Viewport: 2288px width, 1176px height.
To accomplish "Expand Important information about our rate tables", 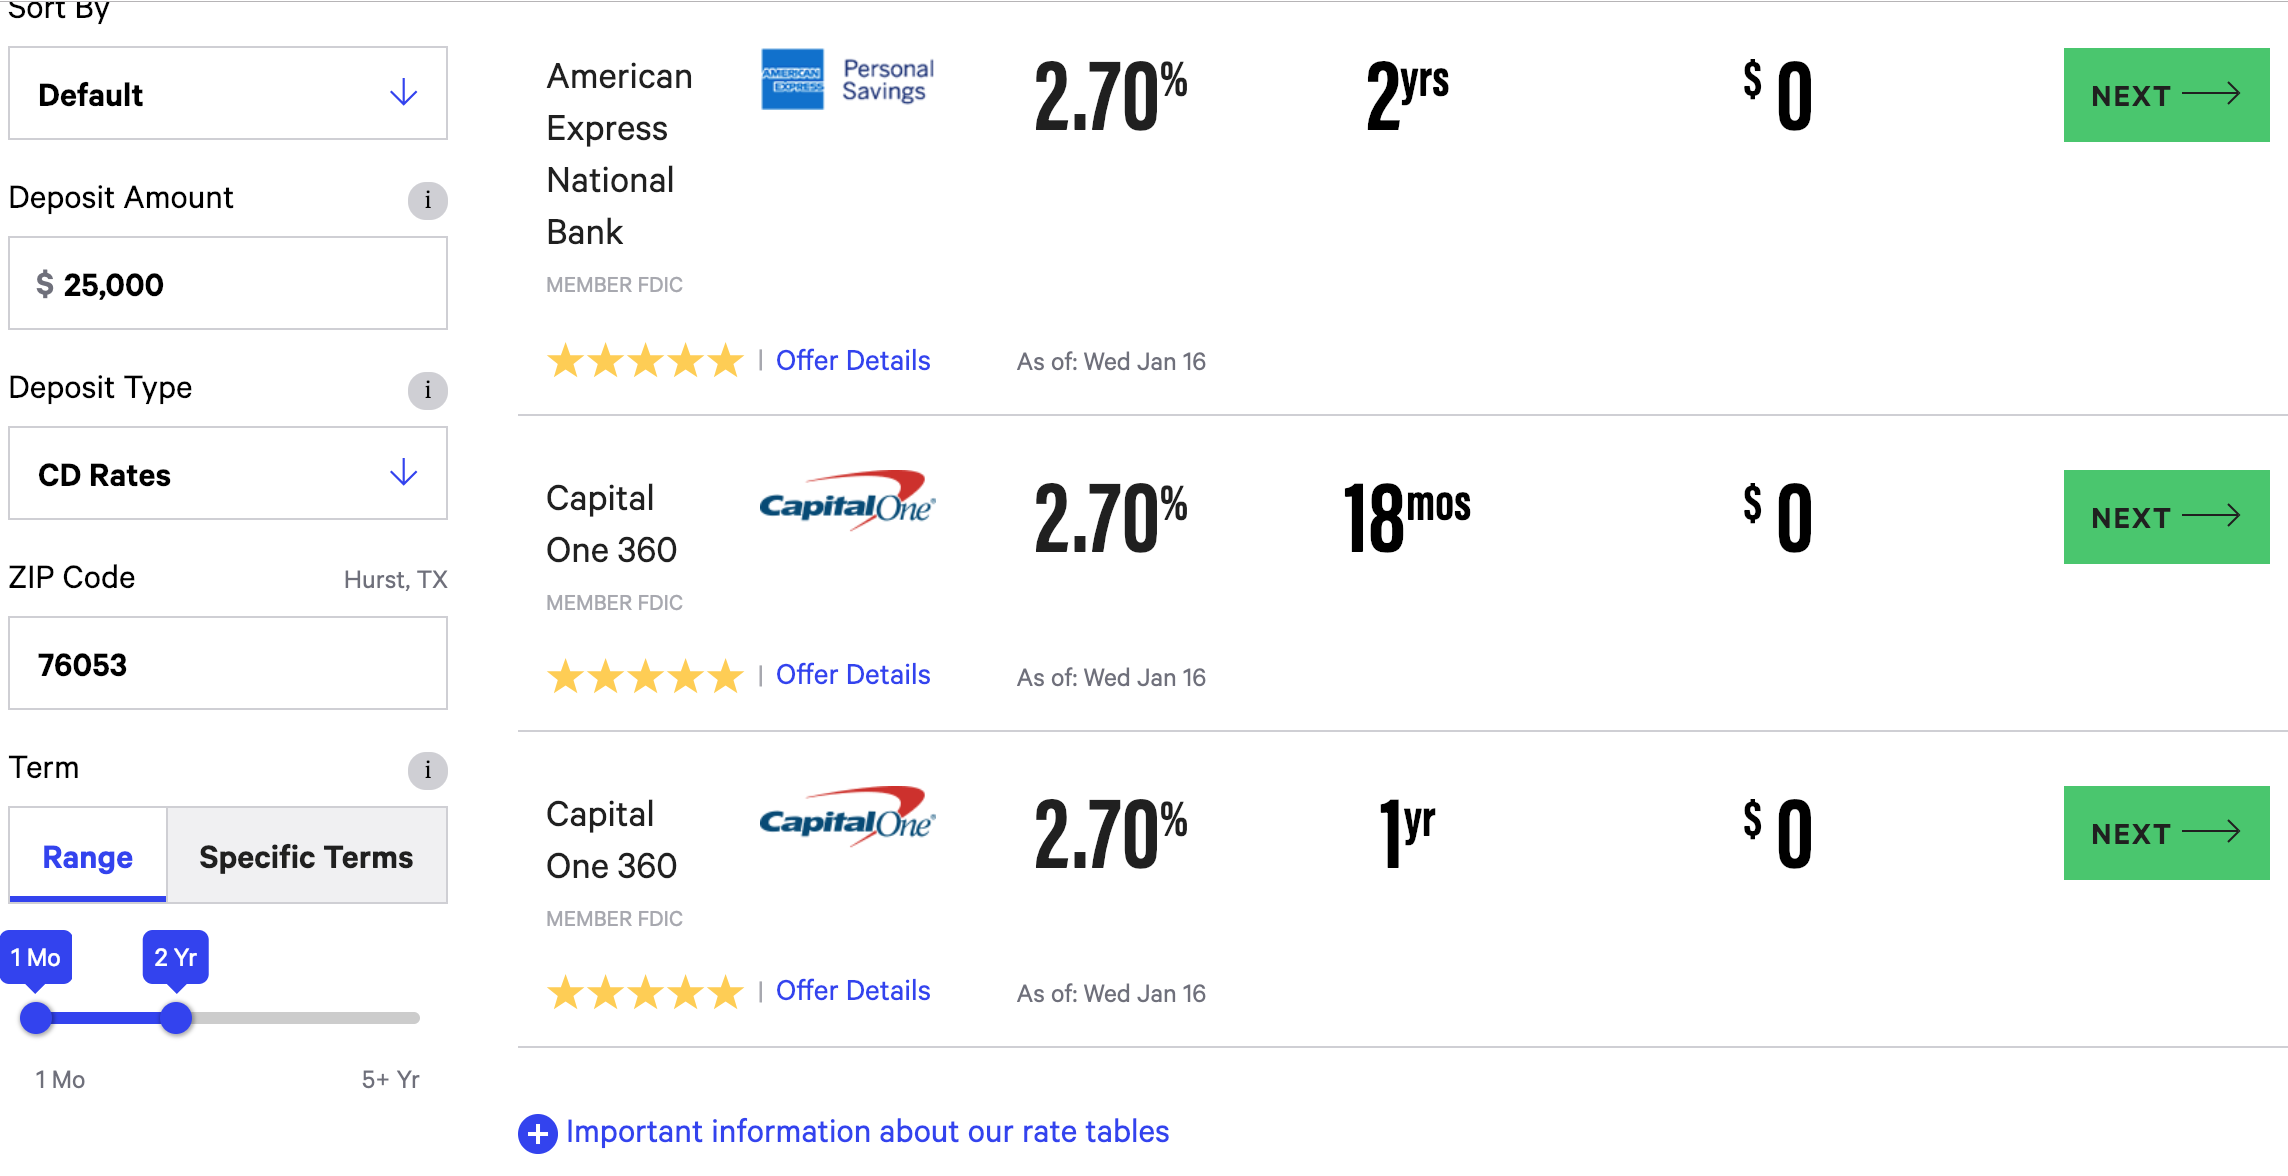I will [867, 1132].
